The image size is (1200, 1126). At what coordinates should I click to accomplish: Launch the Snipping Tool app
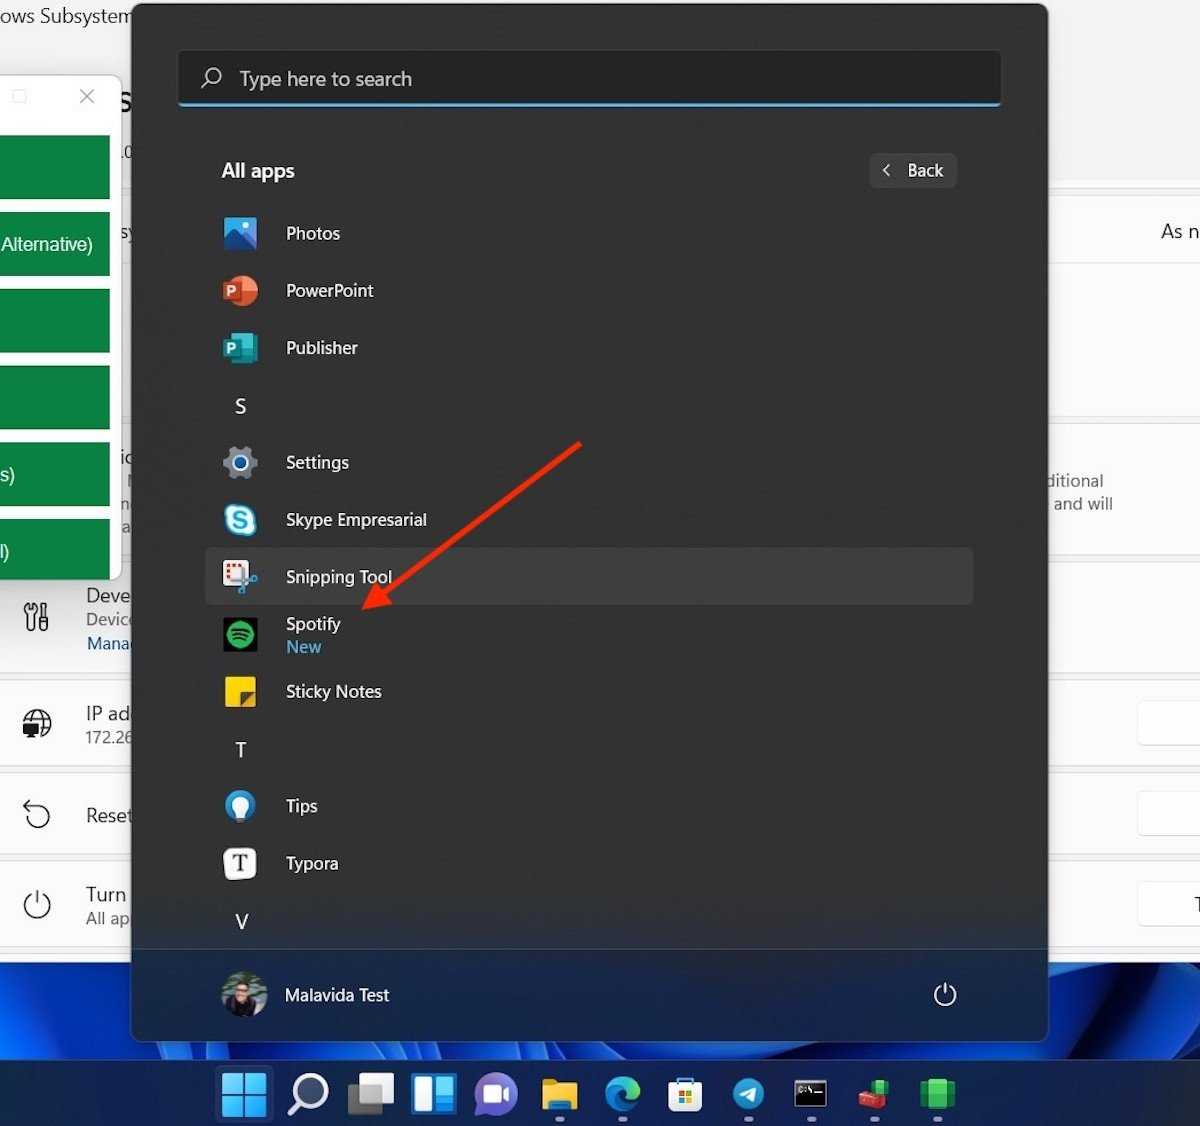(x=338, y=577)
